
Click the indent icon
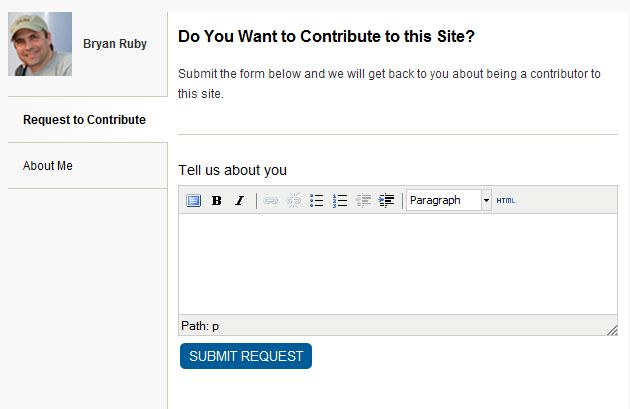[386, 201]
